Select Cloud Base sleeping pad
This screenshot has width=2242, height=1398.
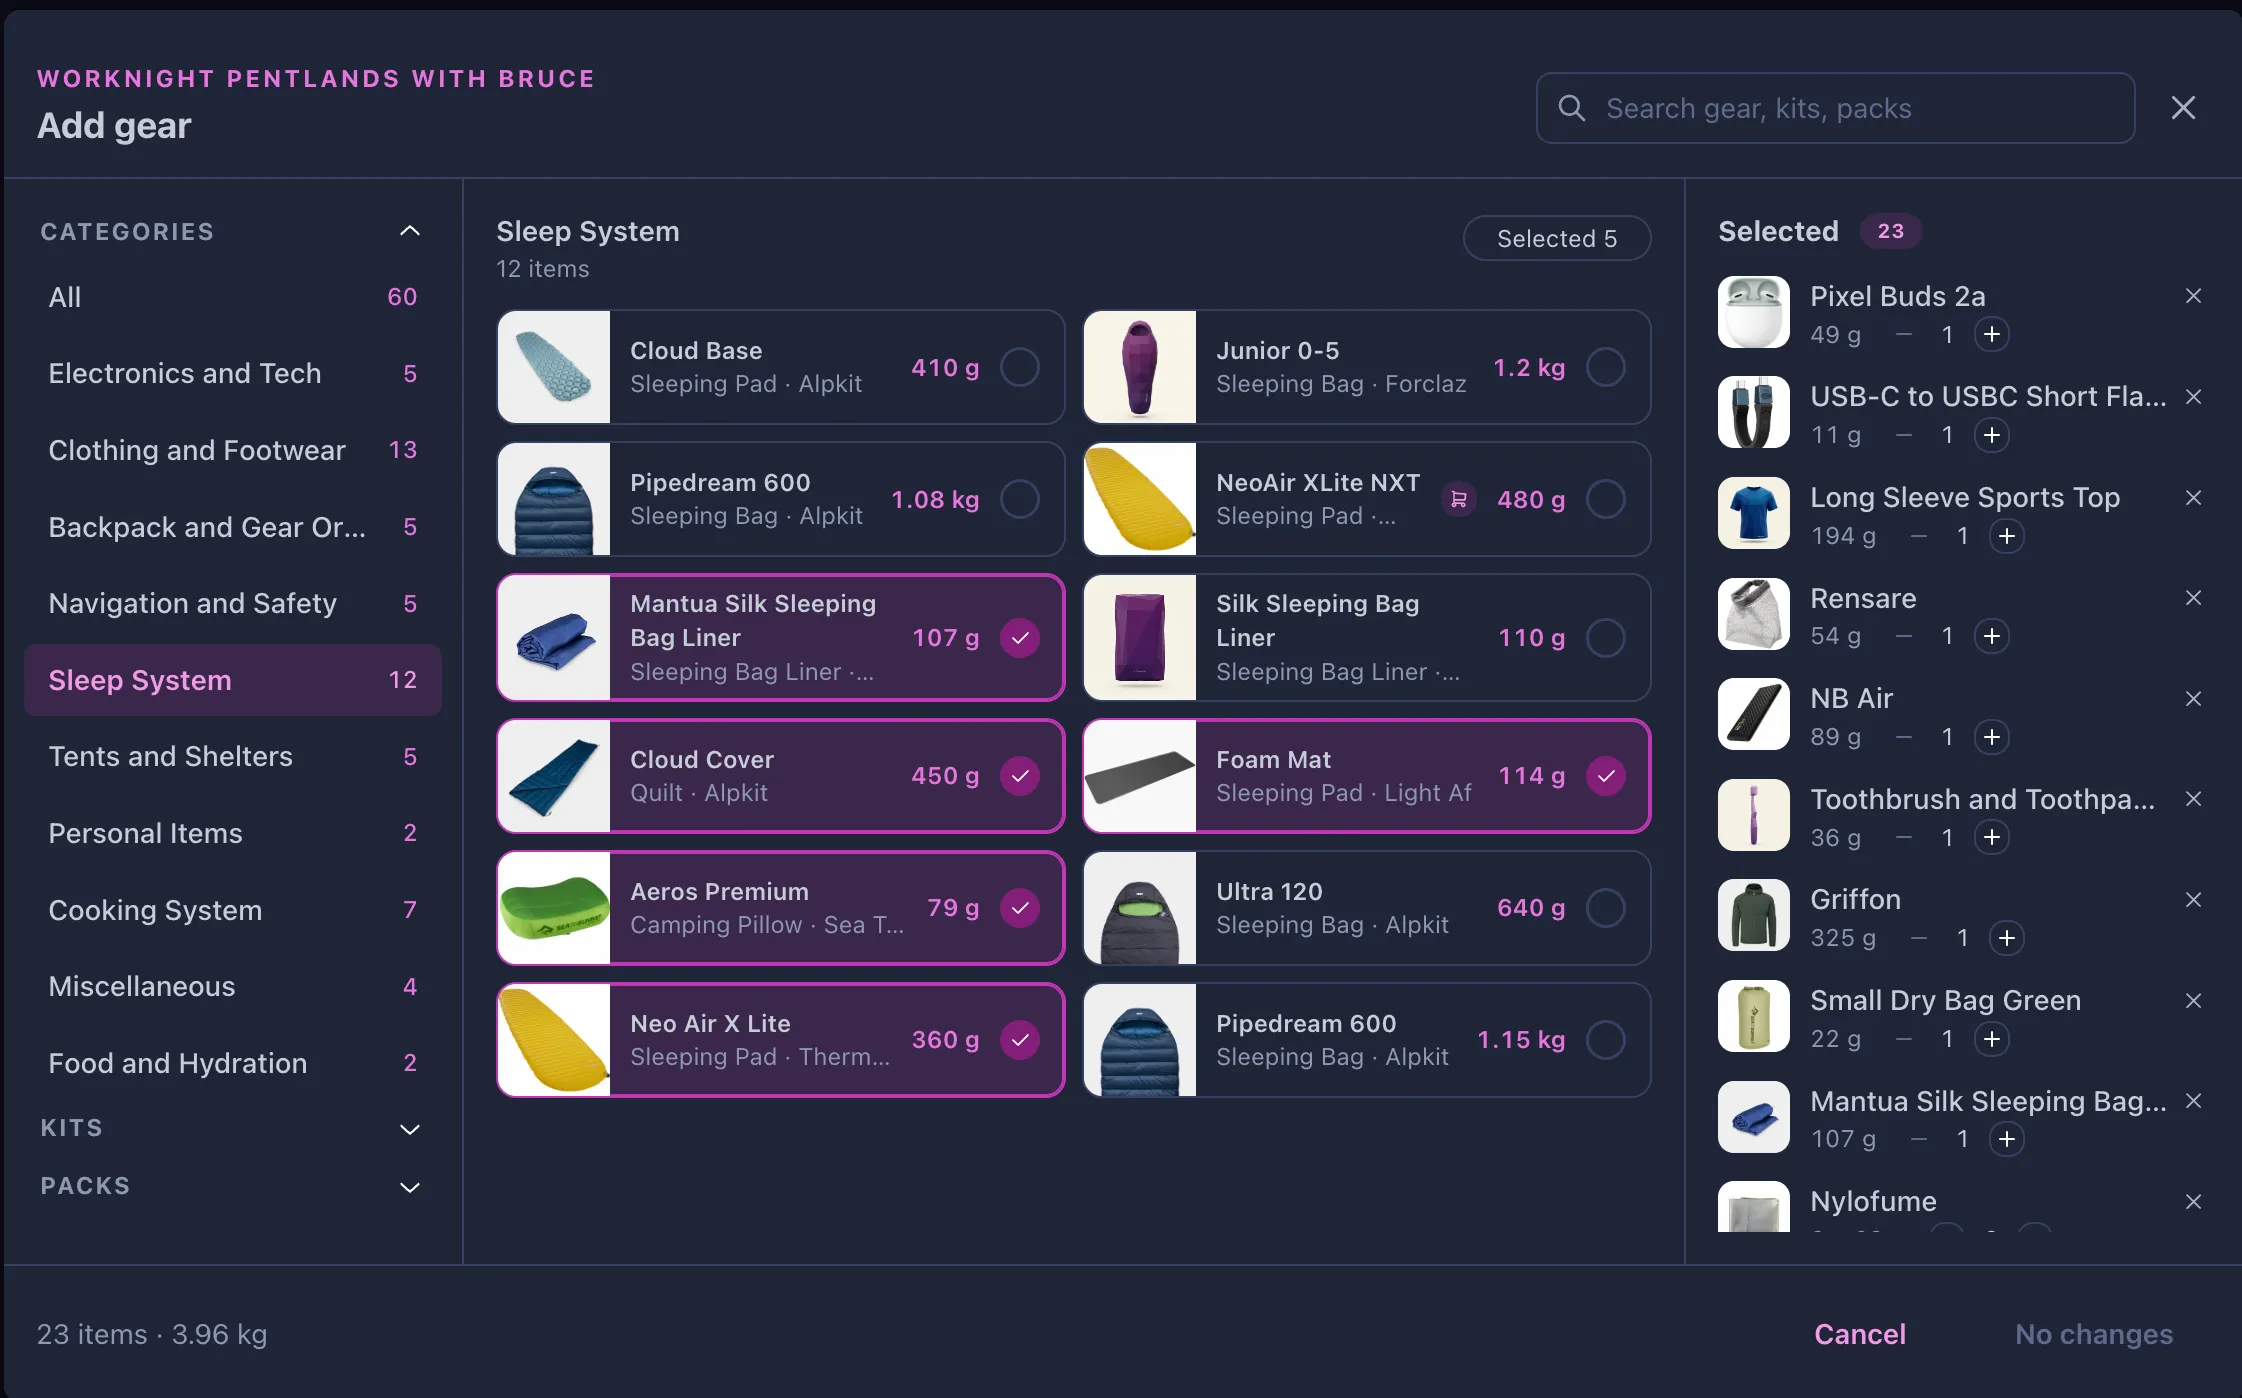pos(1020,367)
